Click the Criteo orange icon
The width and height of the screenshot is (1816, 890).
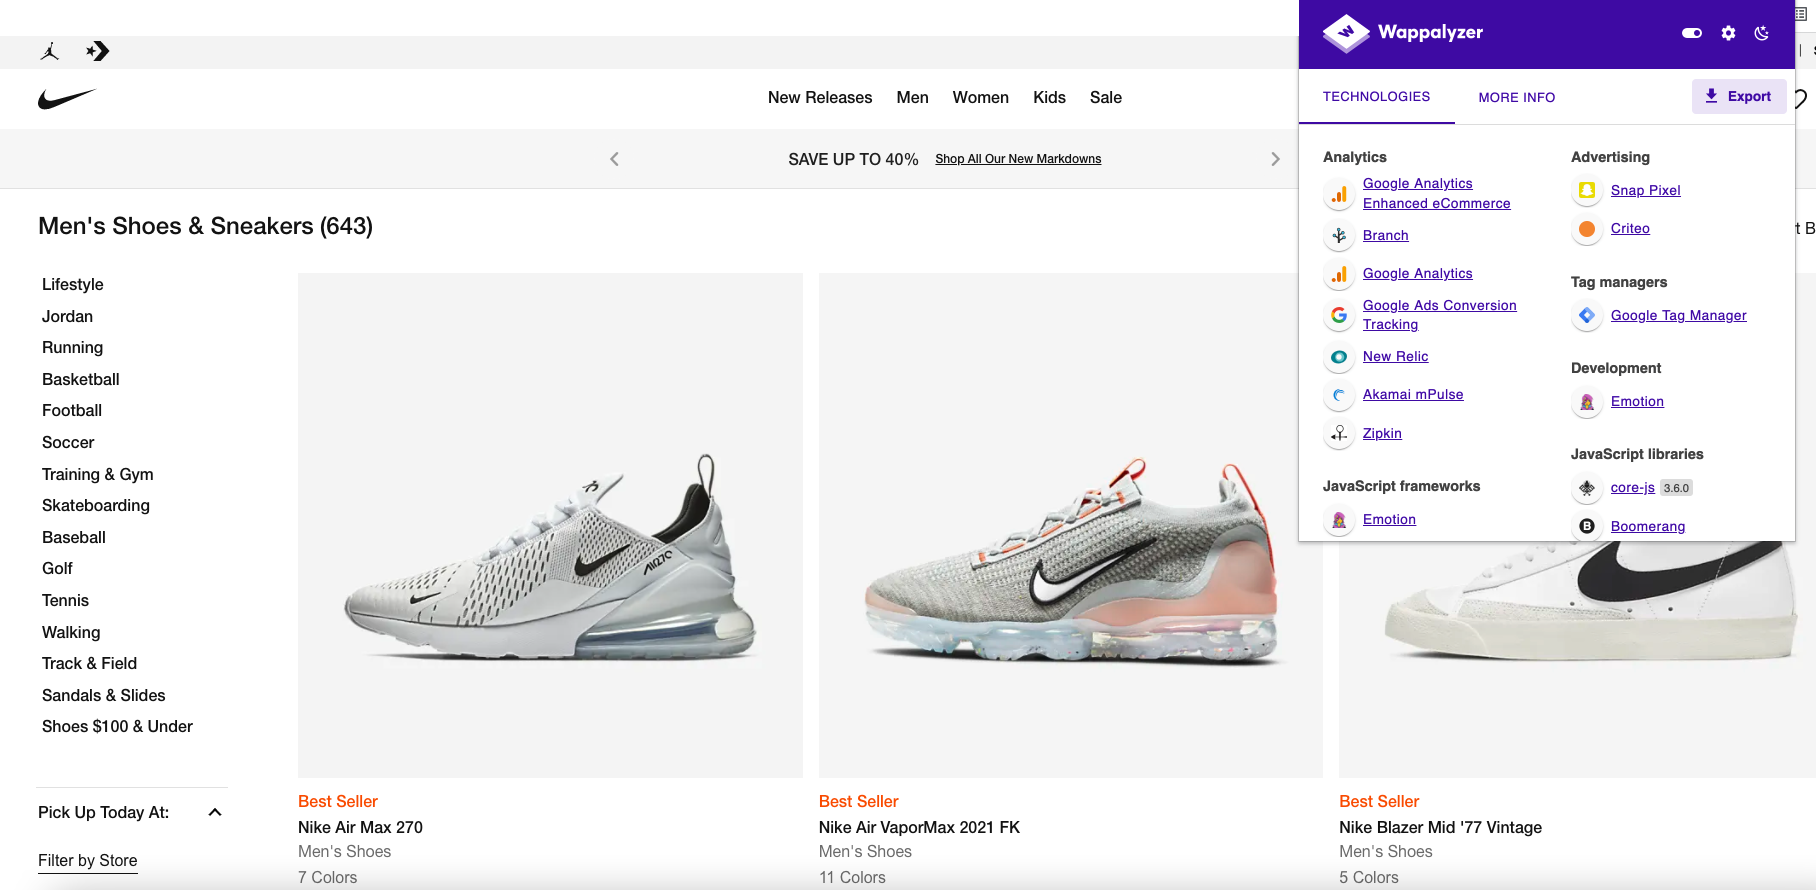click(1587, 229)
